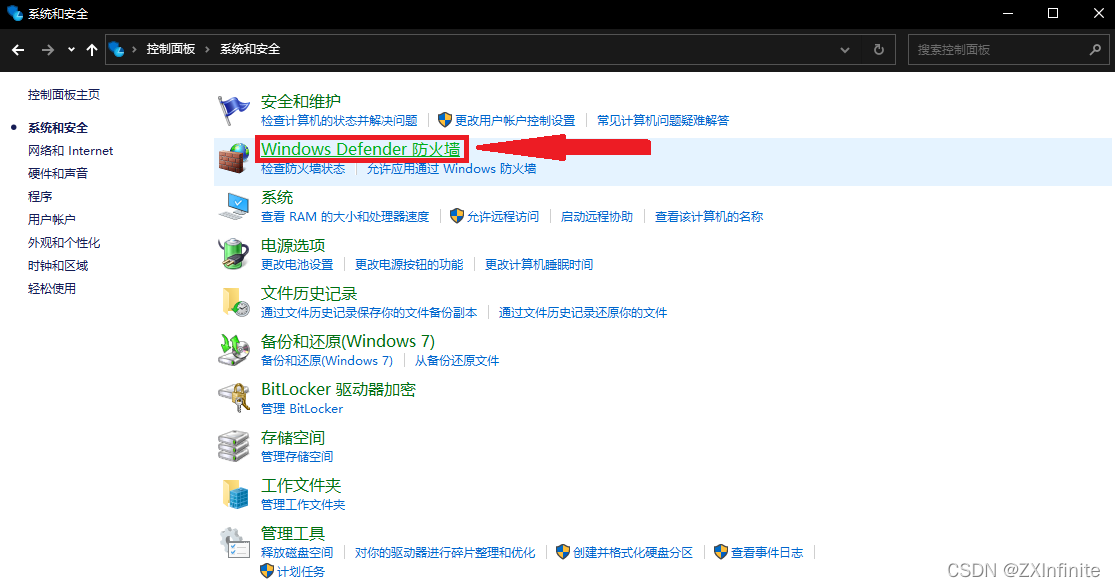
Task: Click the shield icon beside 允许远程访问
Action: click(x=457, y=216)
